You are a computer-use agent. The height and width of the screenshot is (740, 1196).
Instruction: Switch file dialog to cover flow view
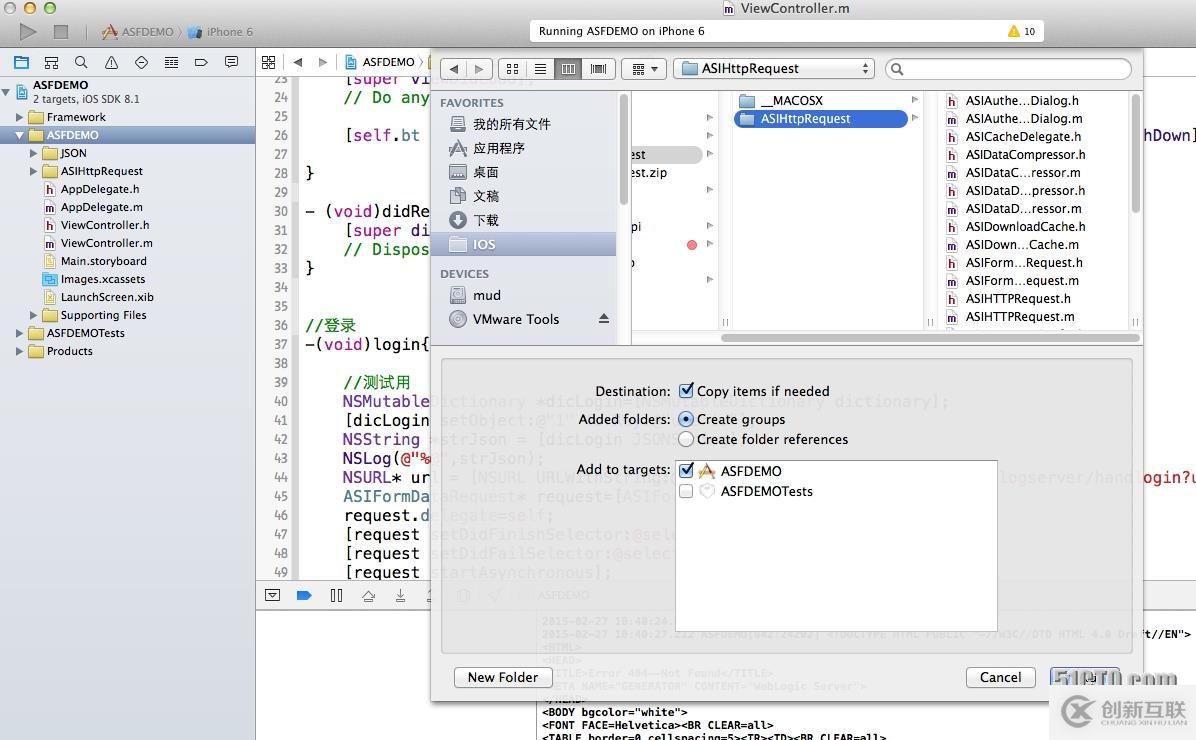[x=599, y=69]
